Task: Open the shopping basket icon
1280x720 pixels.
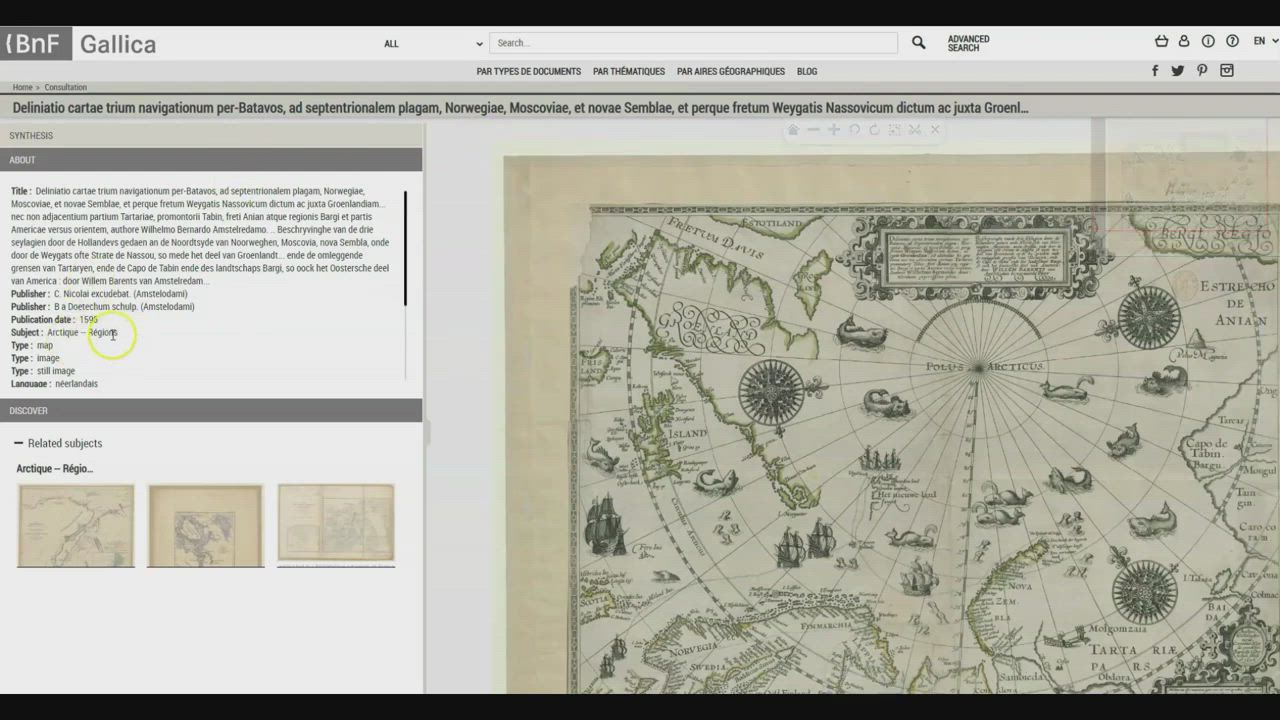Action: coord(1161,42)
